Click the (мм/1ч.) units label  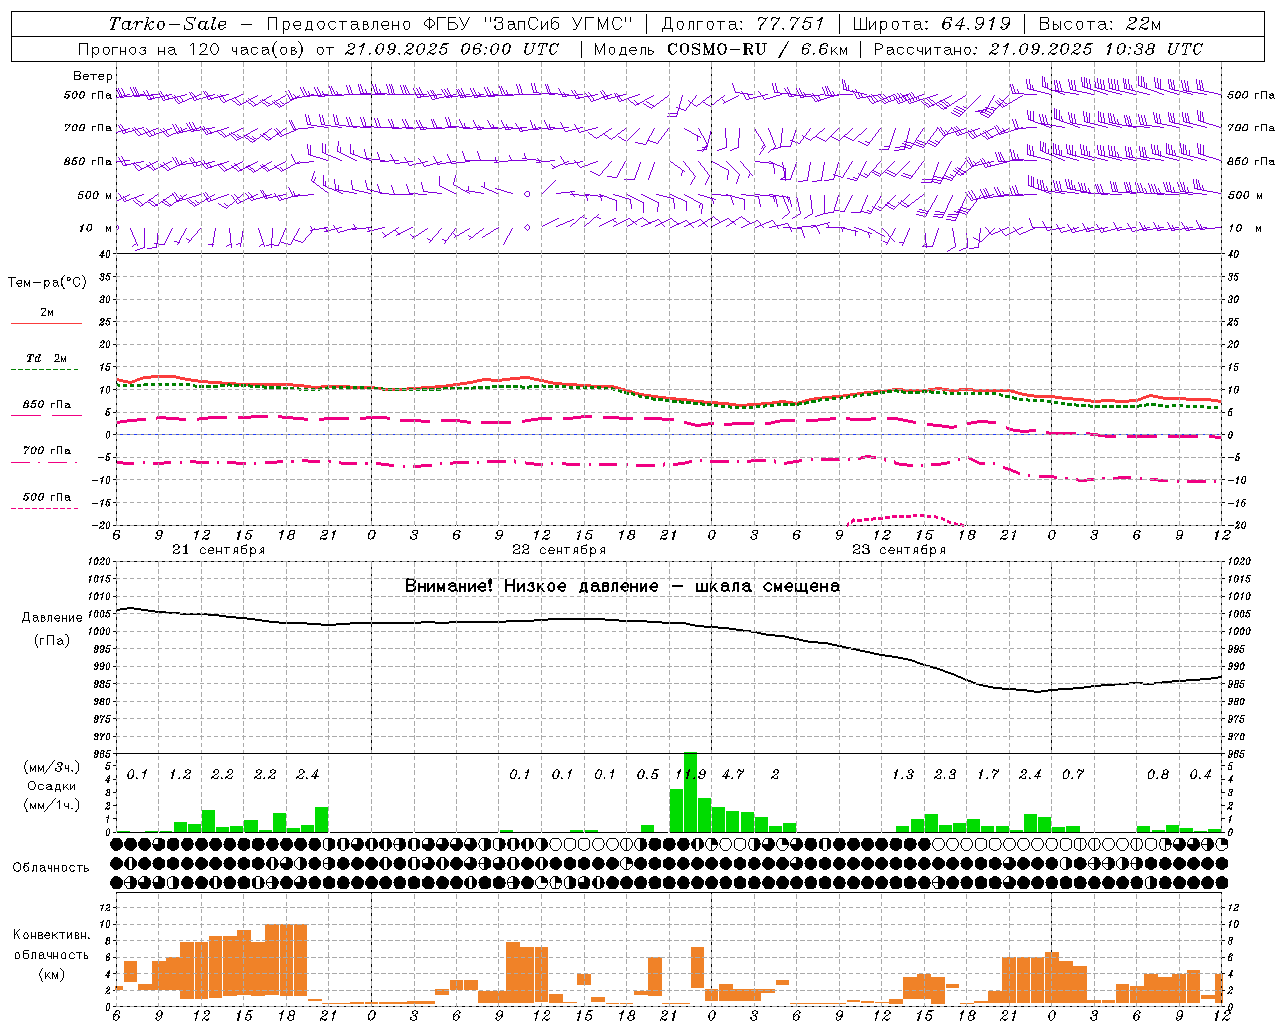click(x=51, y=806)
